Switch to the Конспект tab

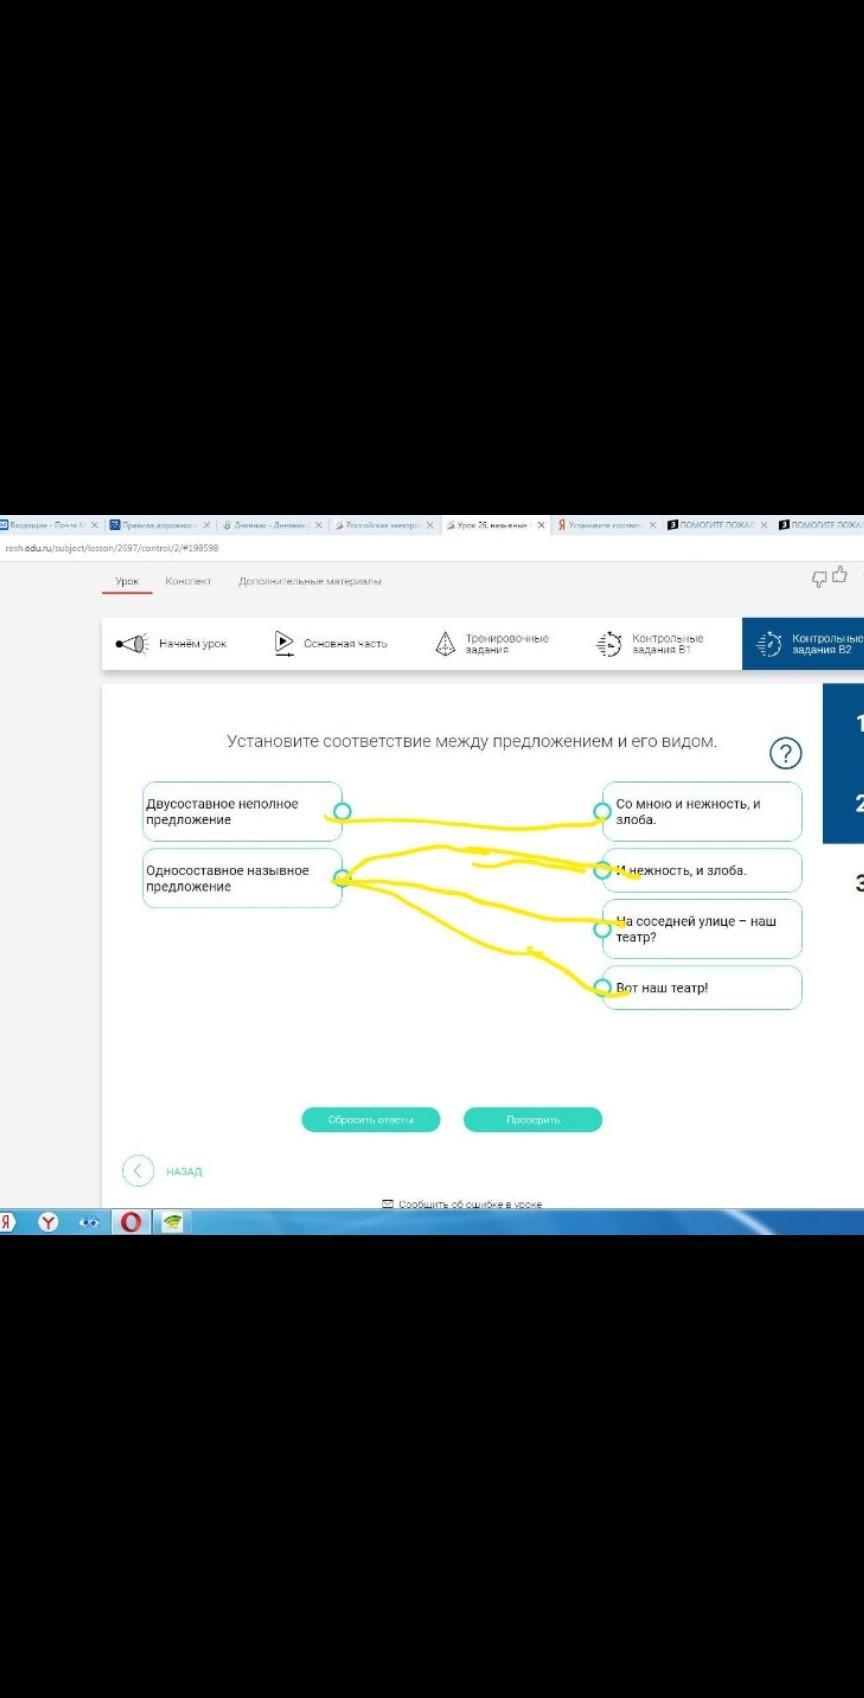tap(188, 581)
